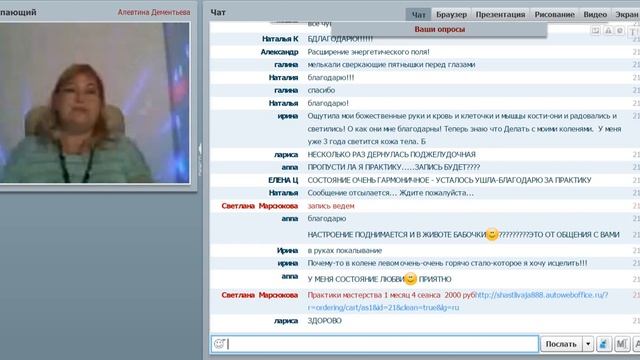Open the Послать dropdown arrow
Screen dimensions: 640x360
(x=588, y=344)
